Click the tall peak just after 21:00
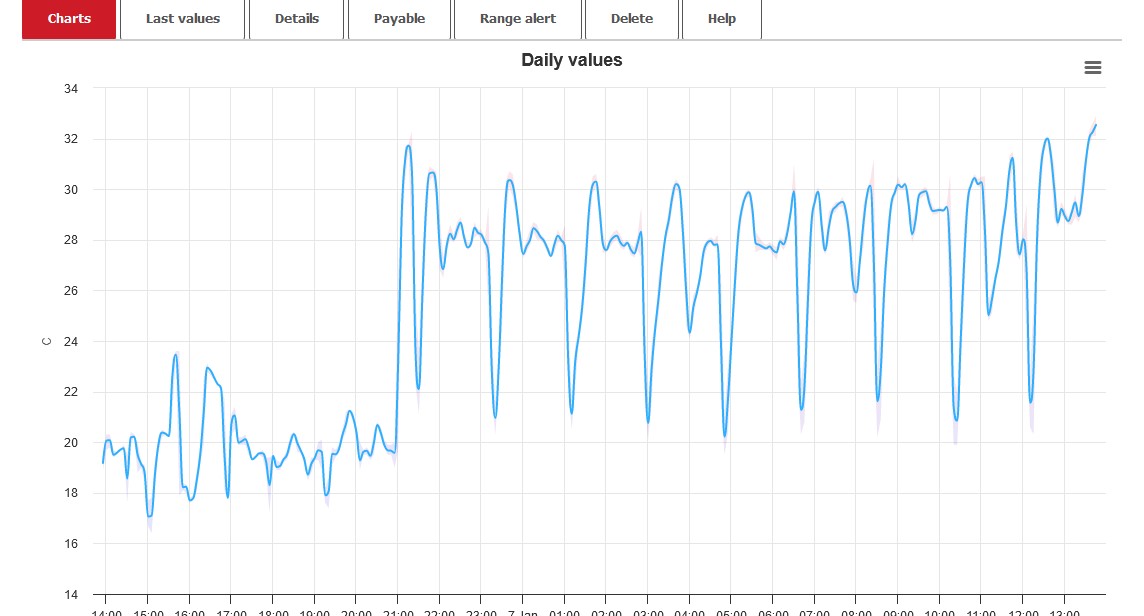 408,146
